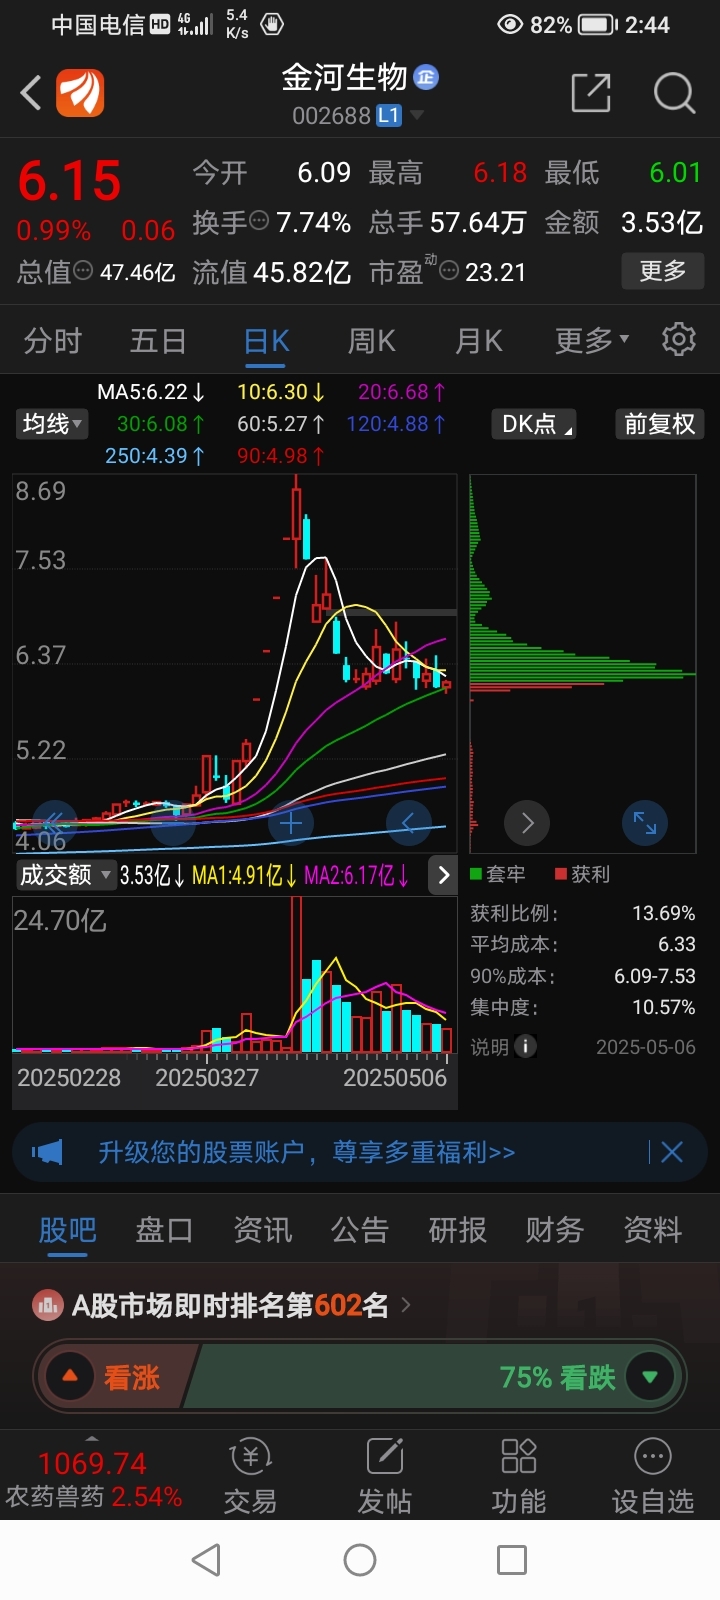Open market ranking chevron arrow
The width and height of the screenshot is (720, 1600).
406,1305
